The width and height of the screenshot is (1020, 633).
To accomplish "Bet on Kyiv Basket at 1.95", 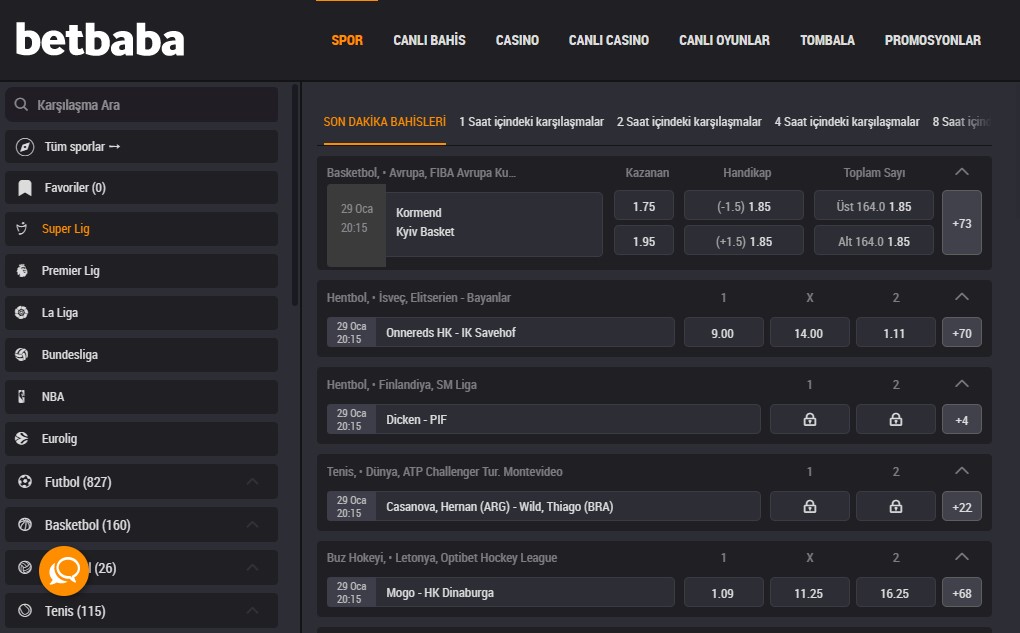I will tap(644, 241).
